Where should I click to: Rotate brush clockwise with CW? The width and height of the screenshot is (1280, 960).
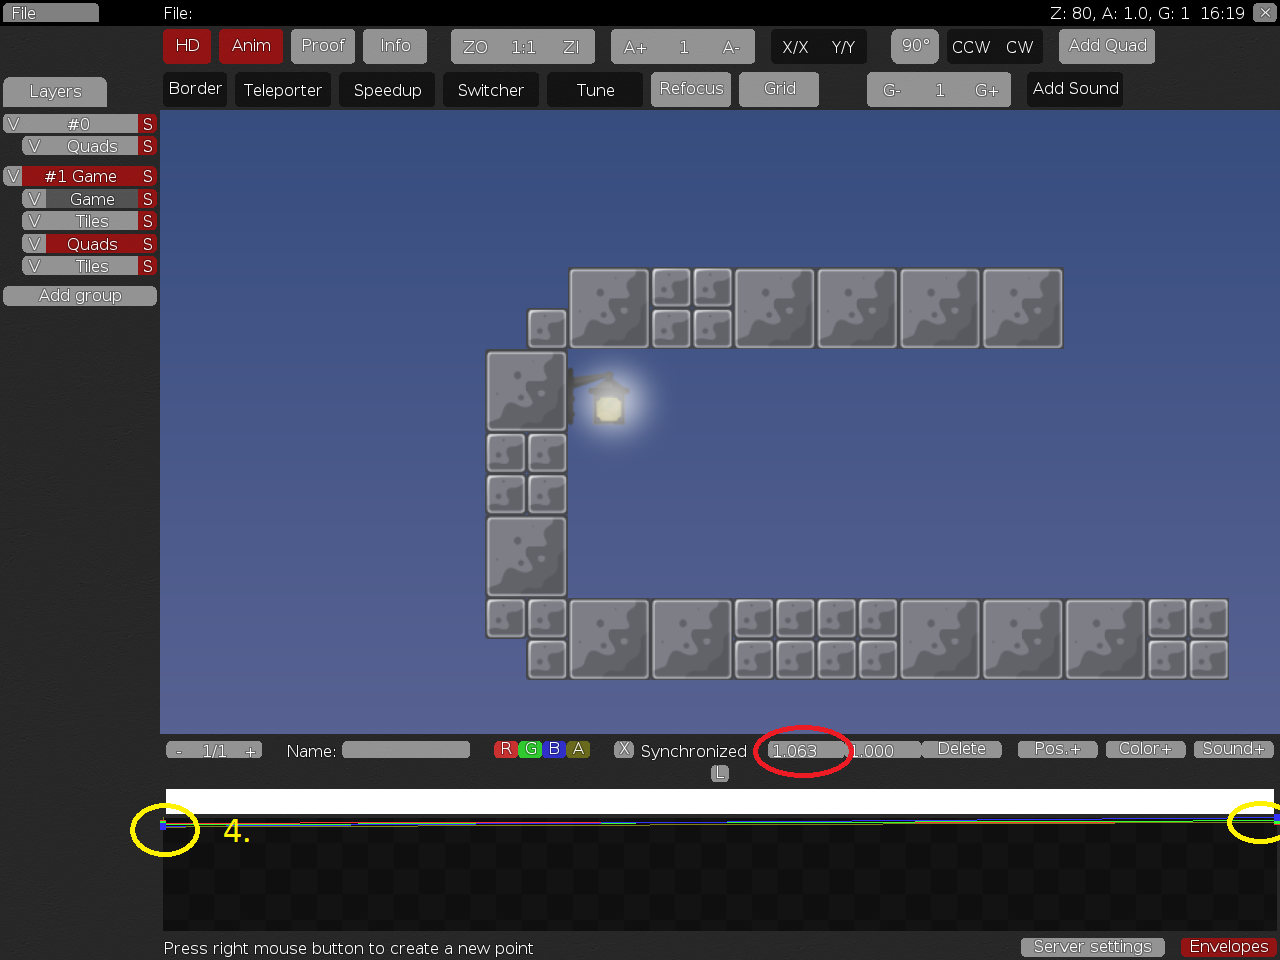click(x=1019, y=47)
